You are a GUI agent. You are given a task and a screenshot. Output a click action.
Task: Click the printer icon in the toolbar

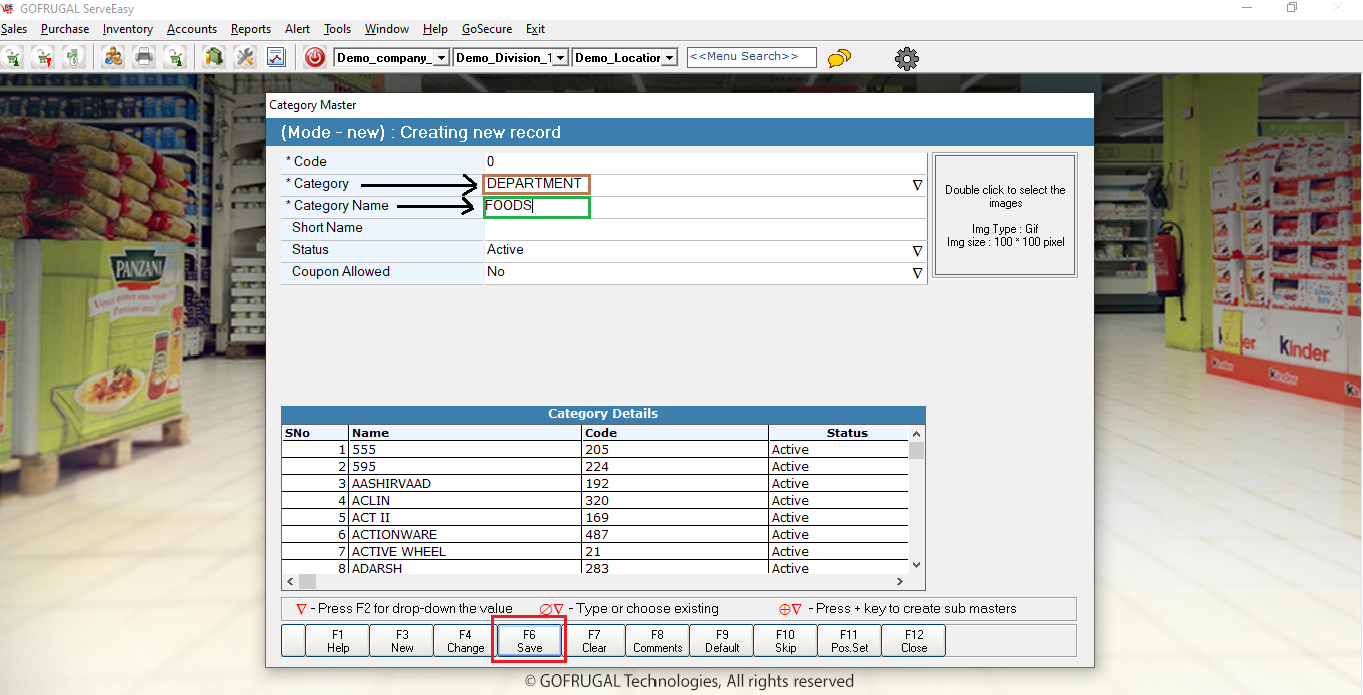(x=144, y=57)
